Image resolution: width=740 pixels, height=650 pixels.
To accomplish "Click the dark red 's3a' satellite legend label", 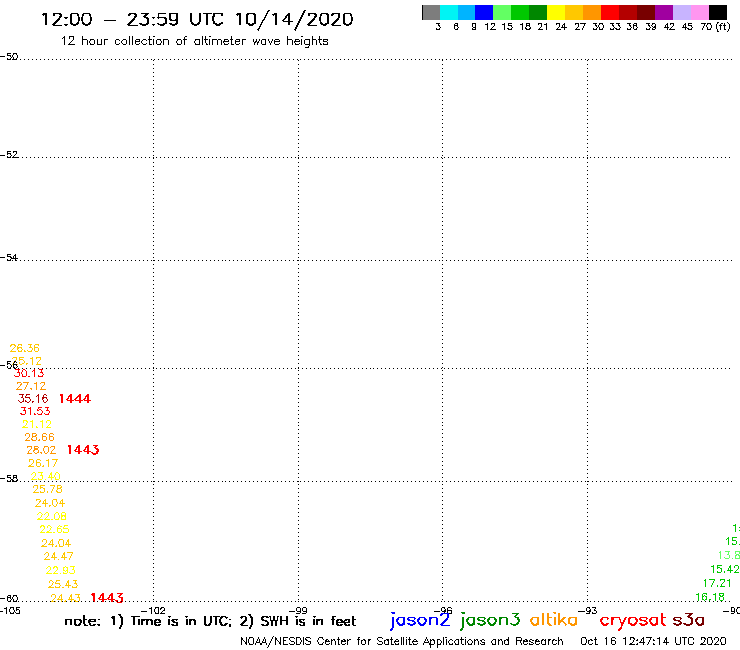I will pyautogui.click(x=688, y=620).
